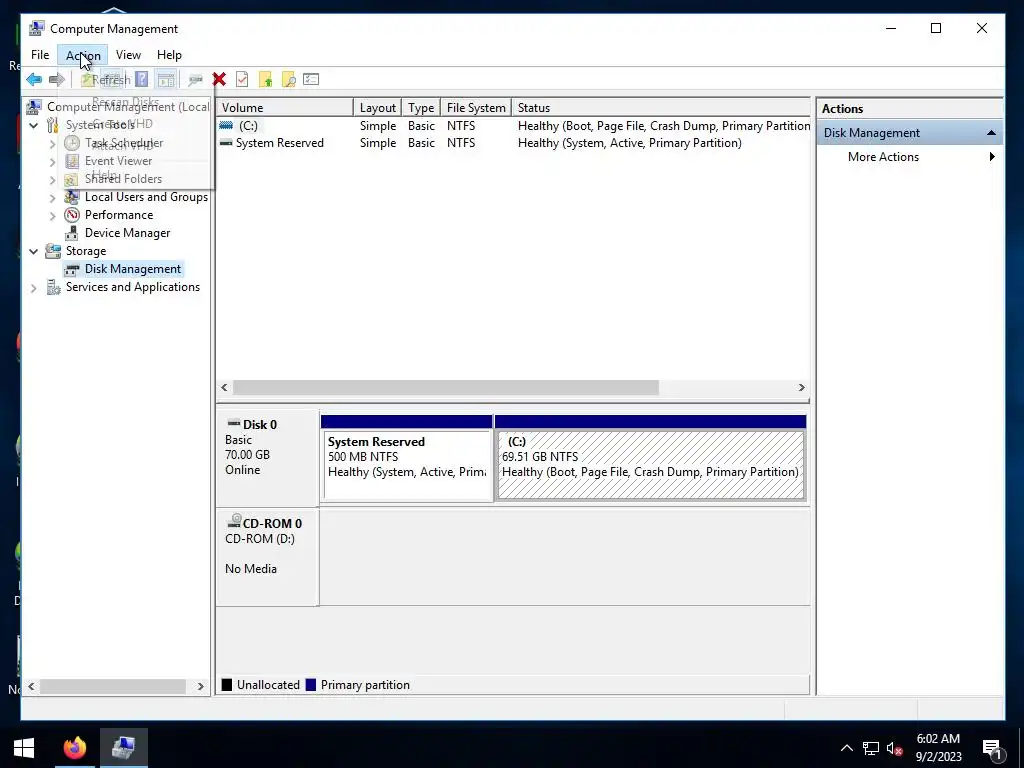Click the Type column header
The width and height of the screenshot is (1024, 768).
[421, 108]
